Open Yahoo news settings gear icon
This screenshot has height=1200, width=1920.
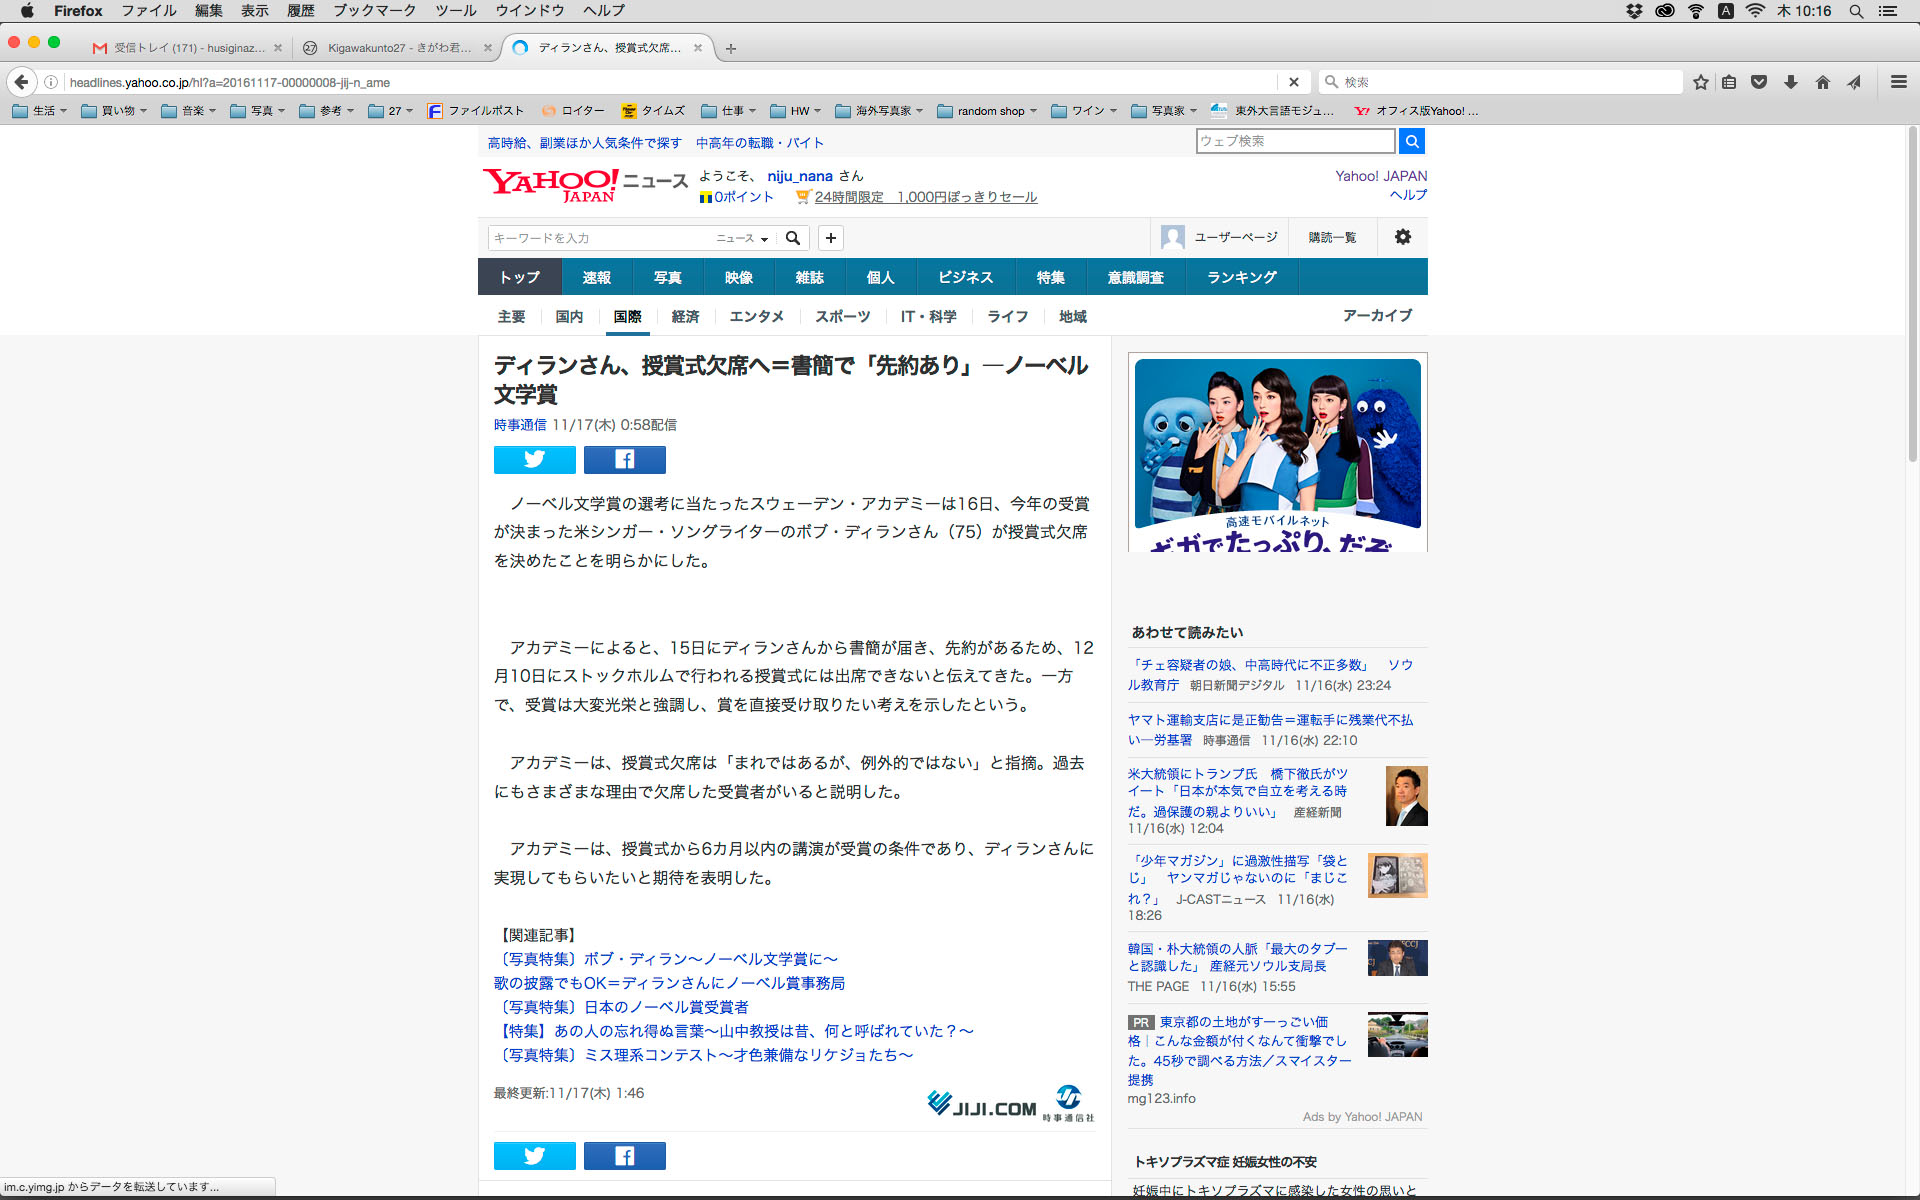(x=1402, y=237)
